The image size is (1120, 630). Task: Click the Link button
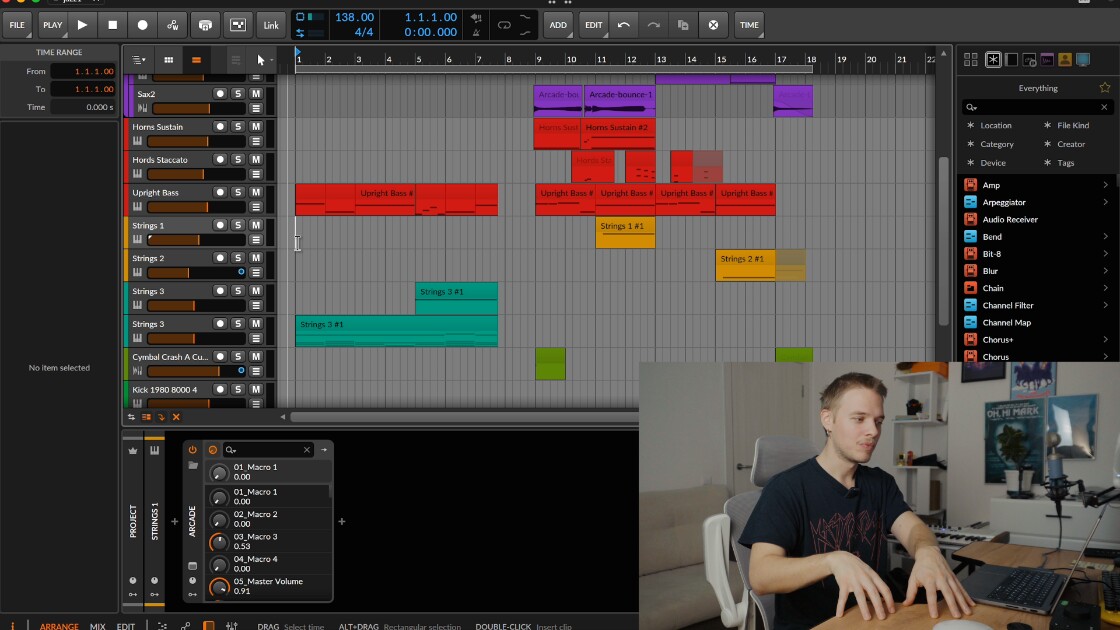pos(271,25)
